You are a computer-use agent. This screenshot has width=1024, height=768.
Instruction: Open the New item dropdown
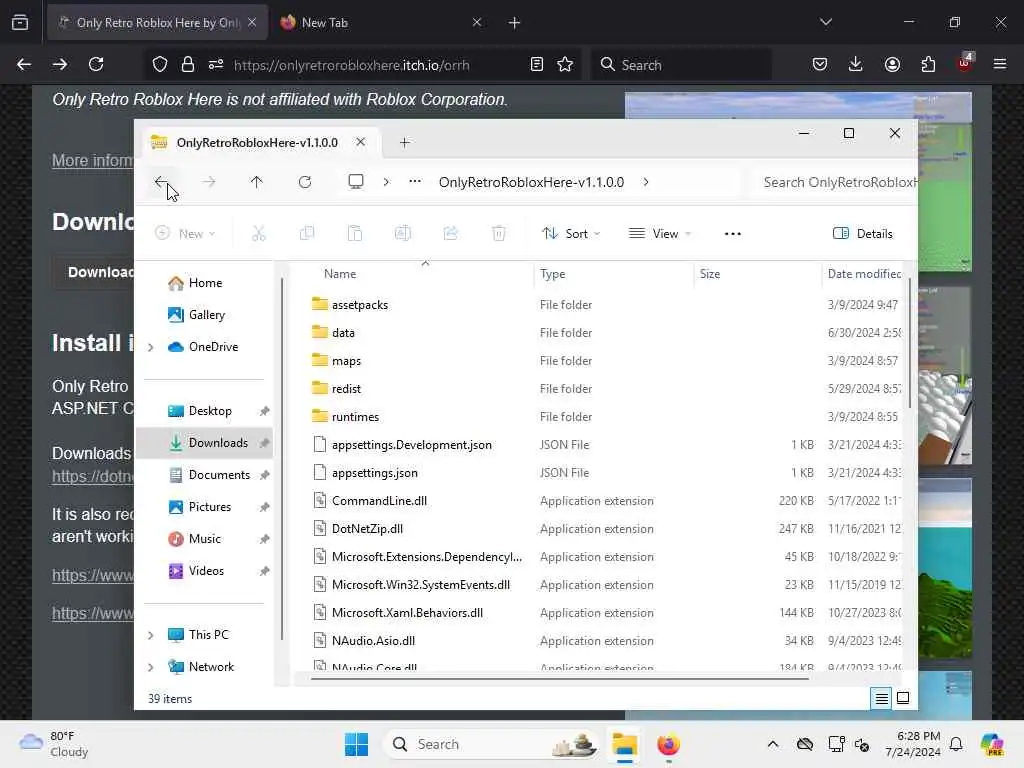point(185,233)
